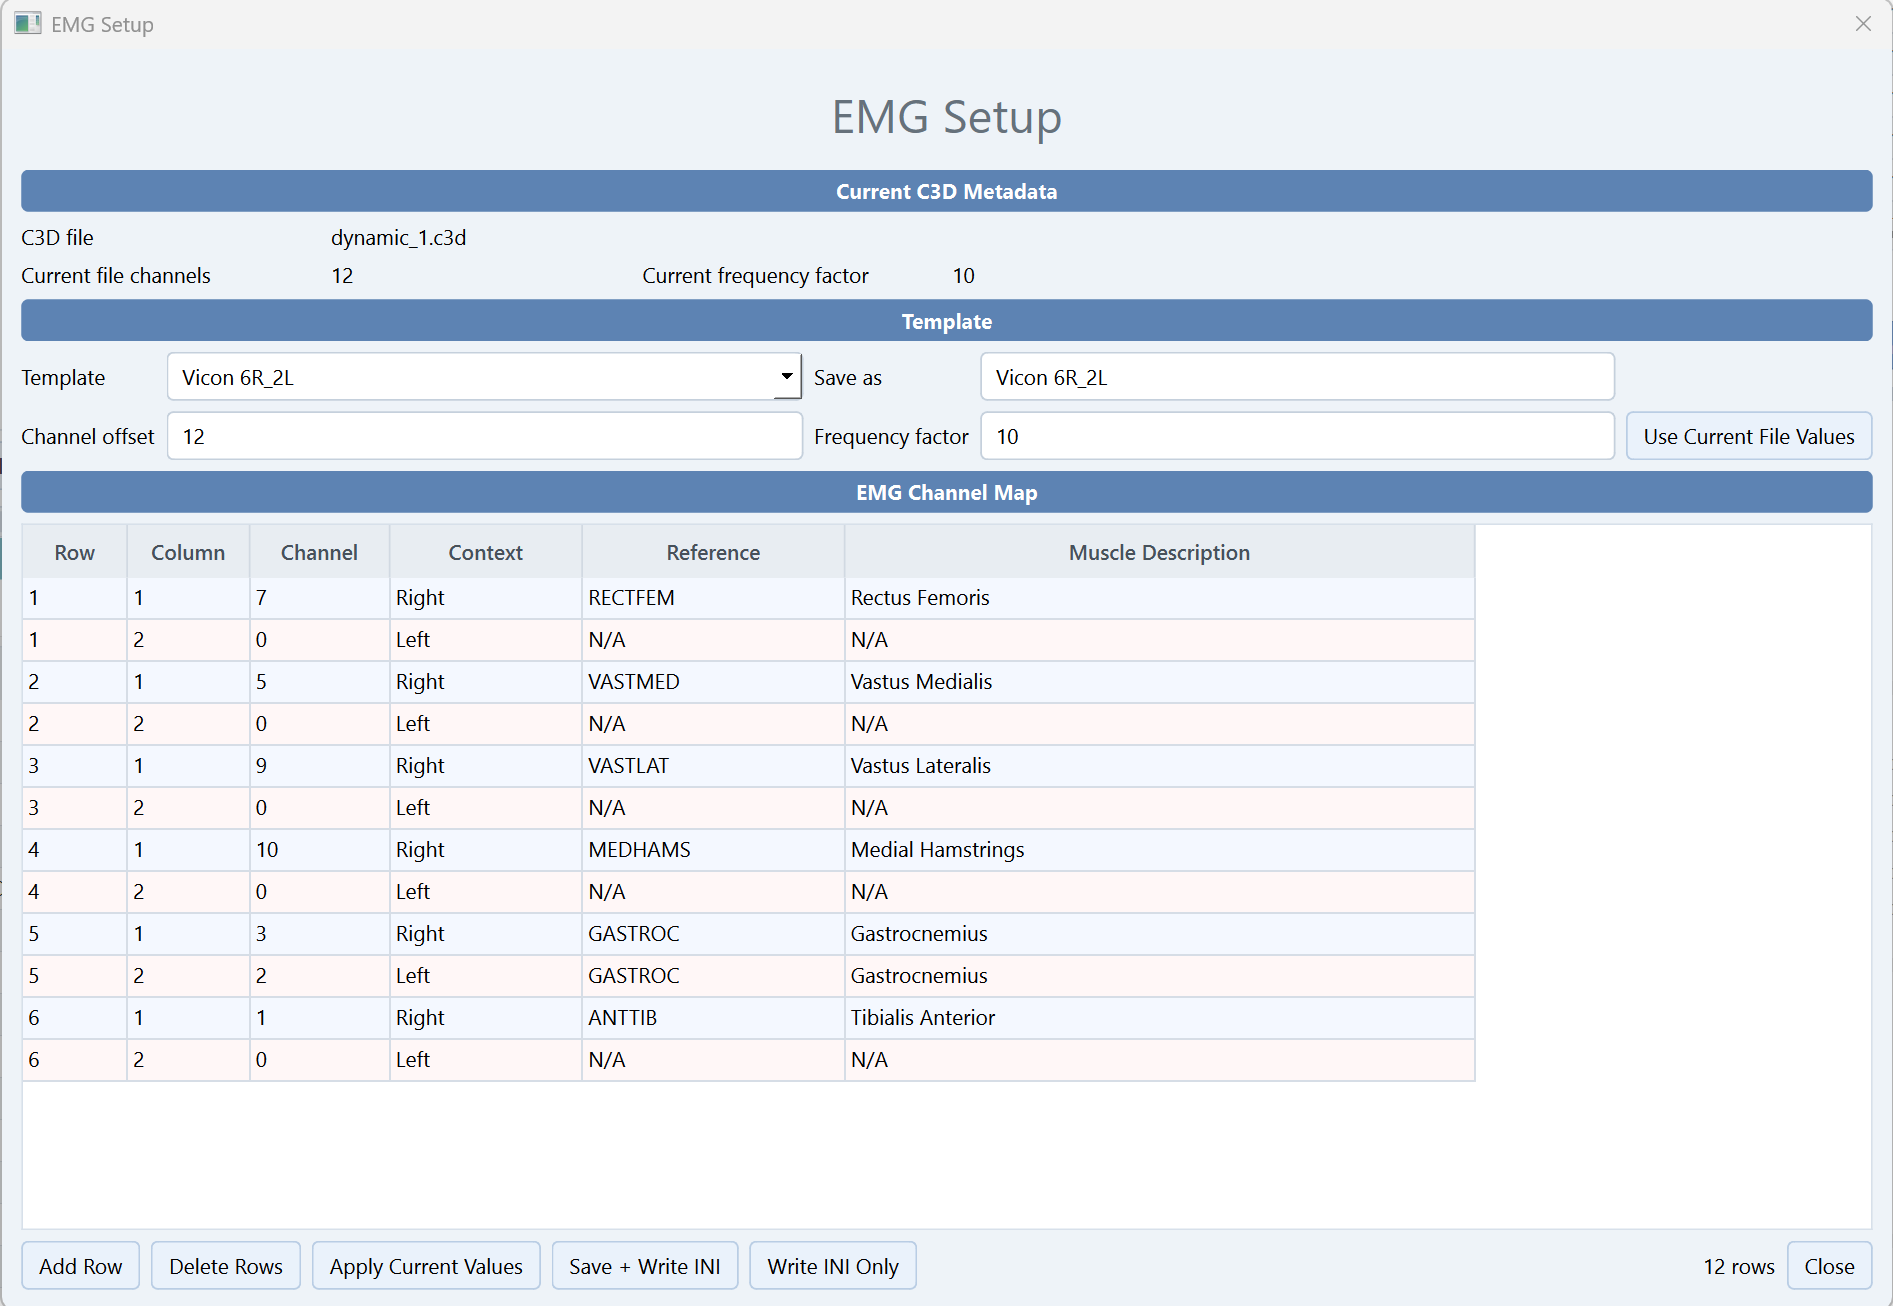Click the Channel offset input field
Image resolution: width=1893 pixels, height=1306 pixels.
484,436
